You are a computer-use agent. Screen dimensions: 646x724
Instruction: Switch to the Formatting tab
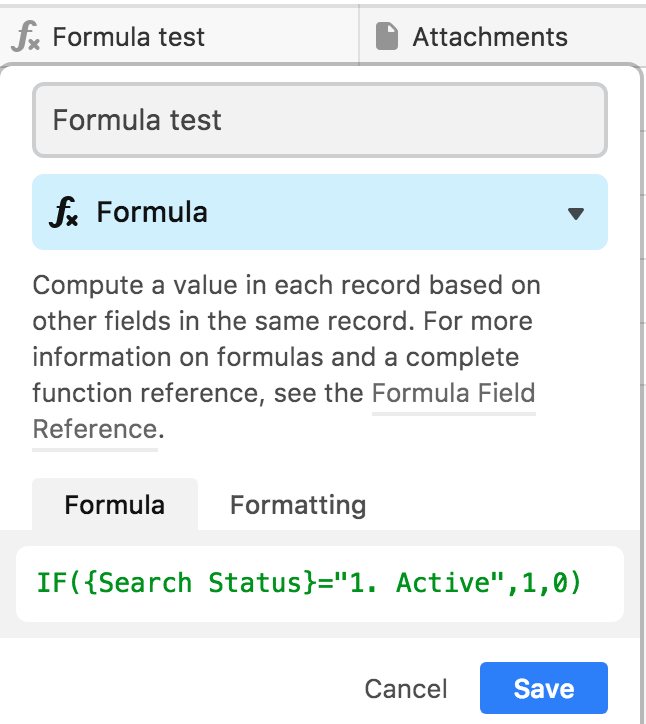pos(298,505)
